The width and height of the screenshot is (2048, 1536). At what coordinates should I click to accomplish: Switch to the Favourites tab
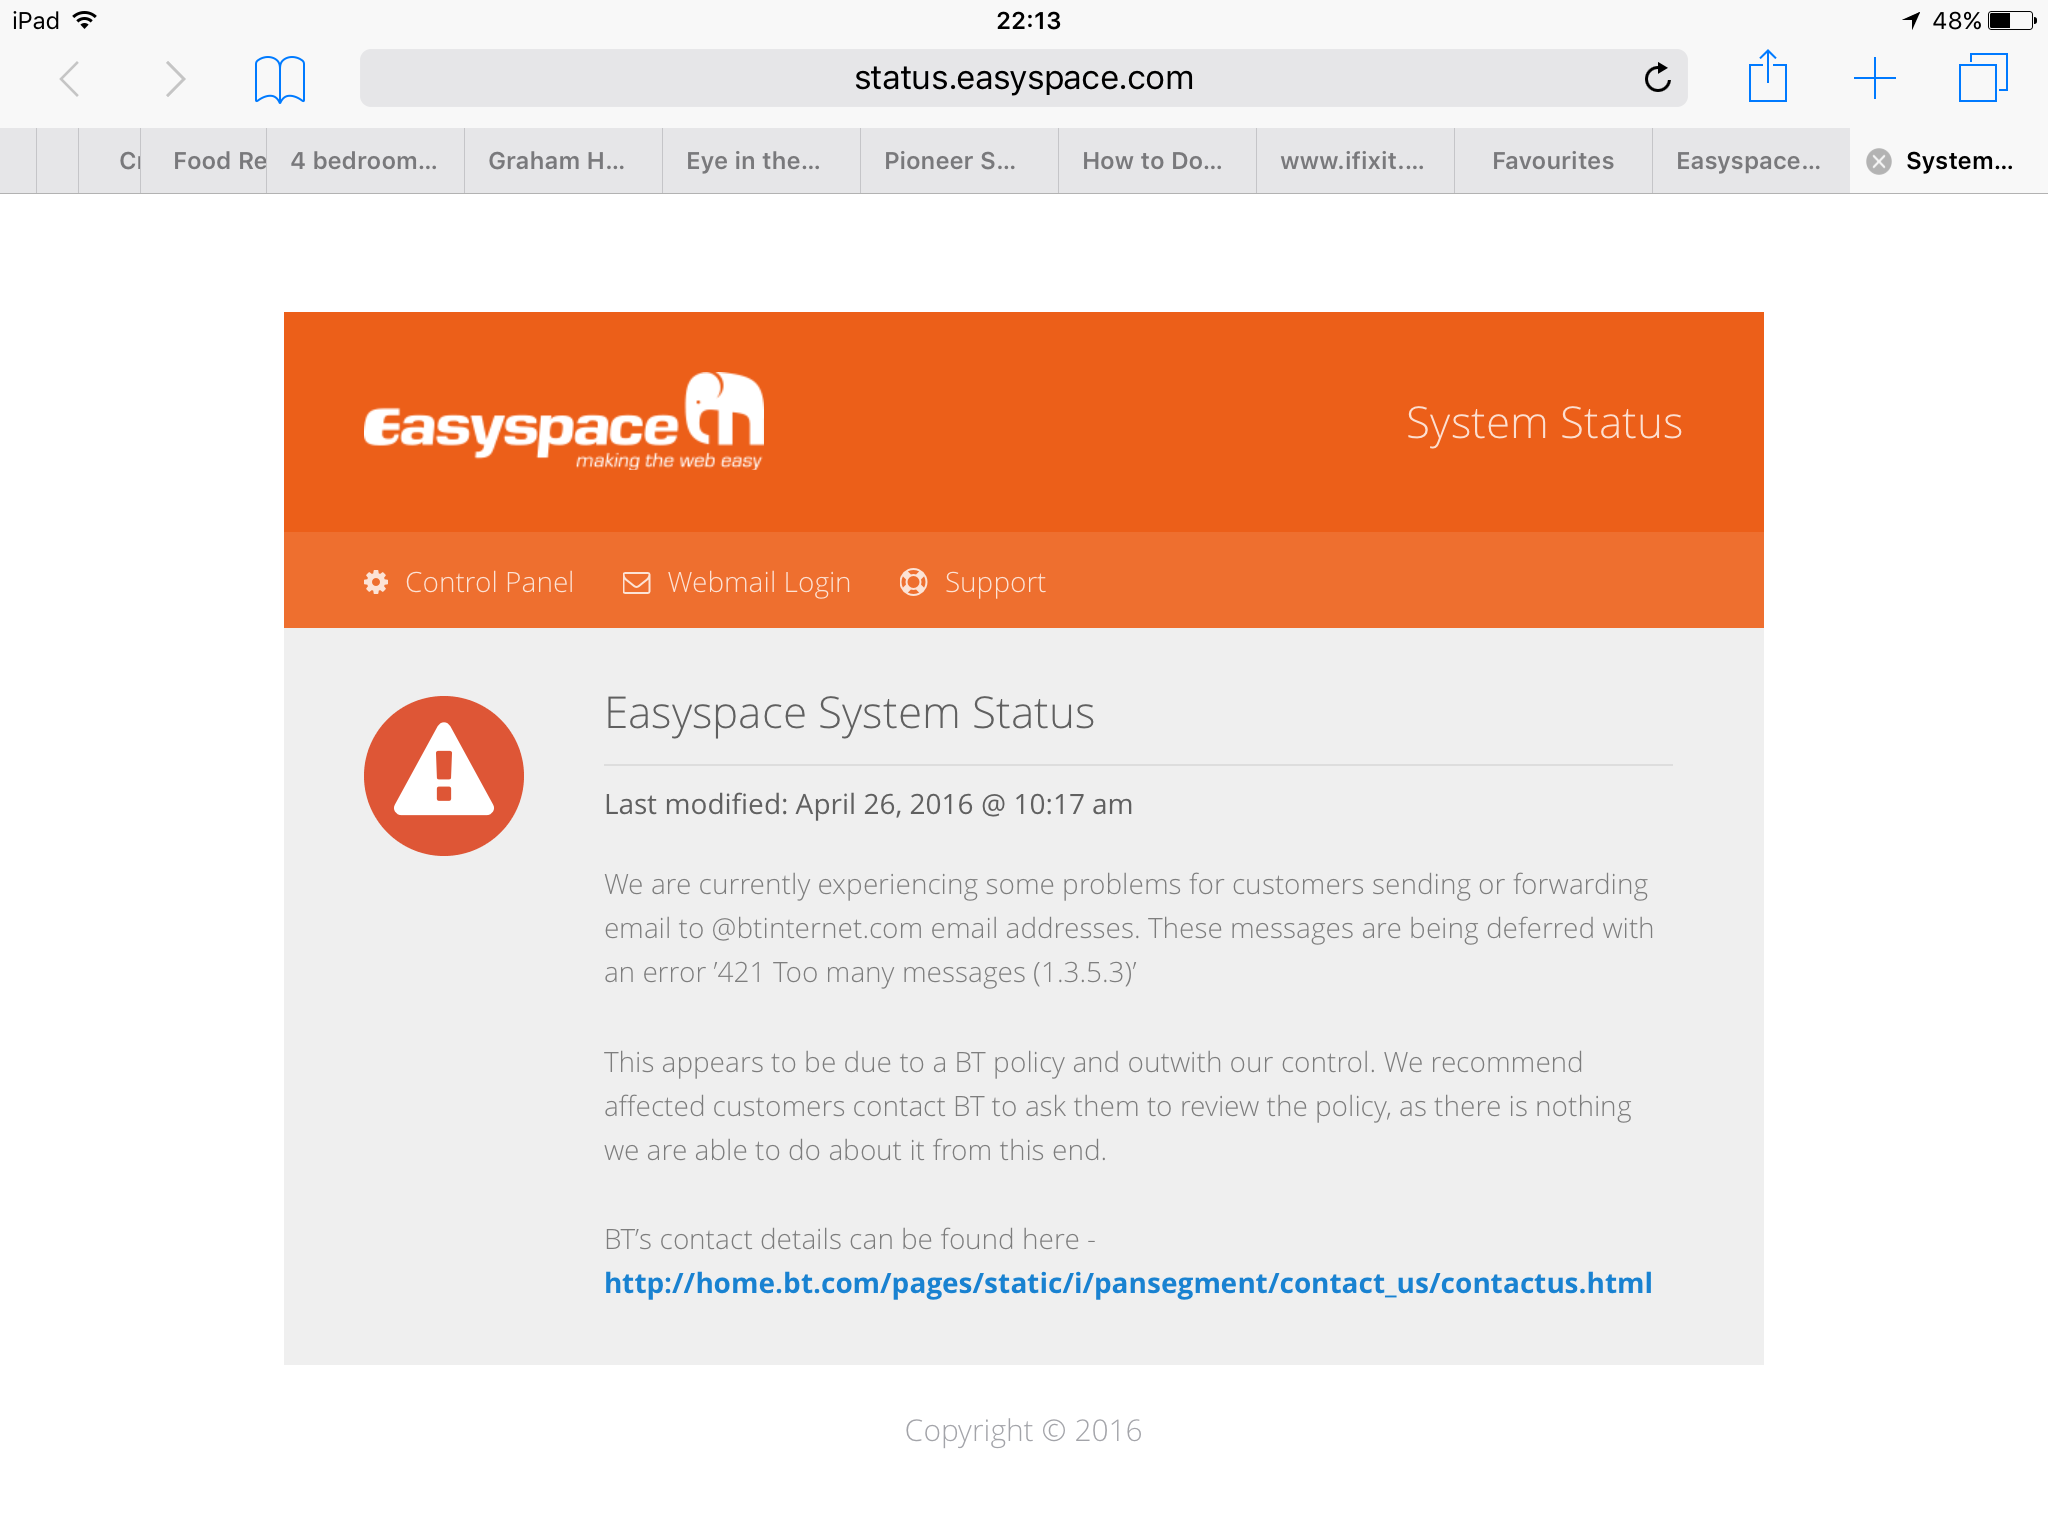tap(1553, 161)
